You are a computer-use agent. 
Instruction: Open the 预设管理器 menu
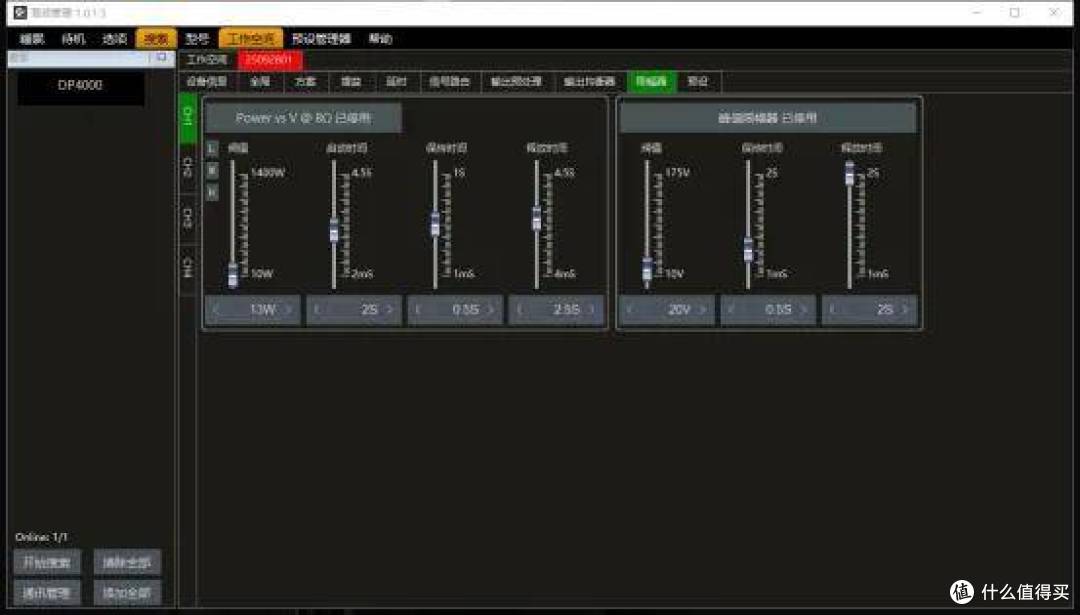tap(322, 39)
